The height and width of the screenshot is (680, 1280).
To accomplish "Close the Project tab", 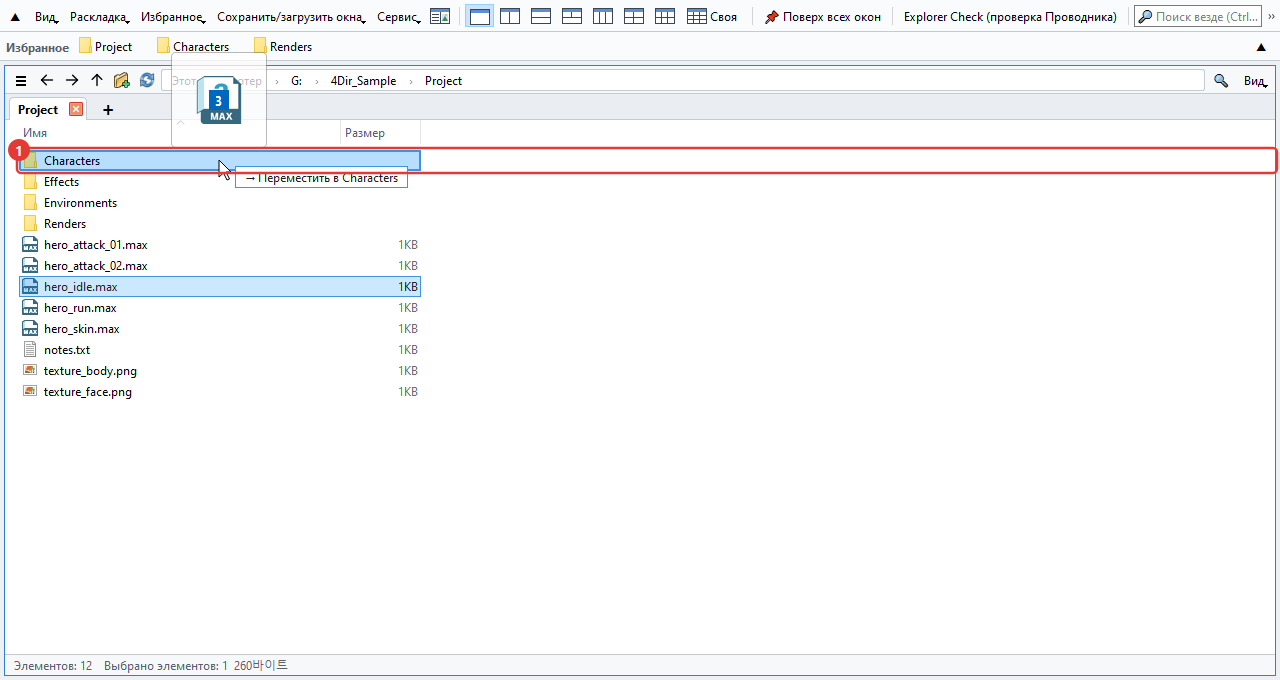I will (76, 110).
